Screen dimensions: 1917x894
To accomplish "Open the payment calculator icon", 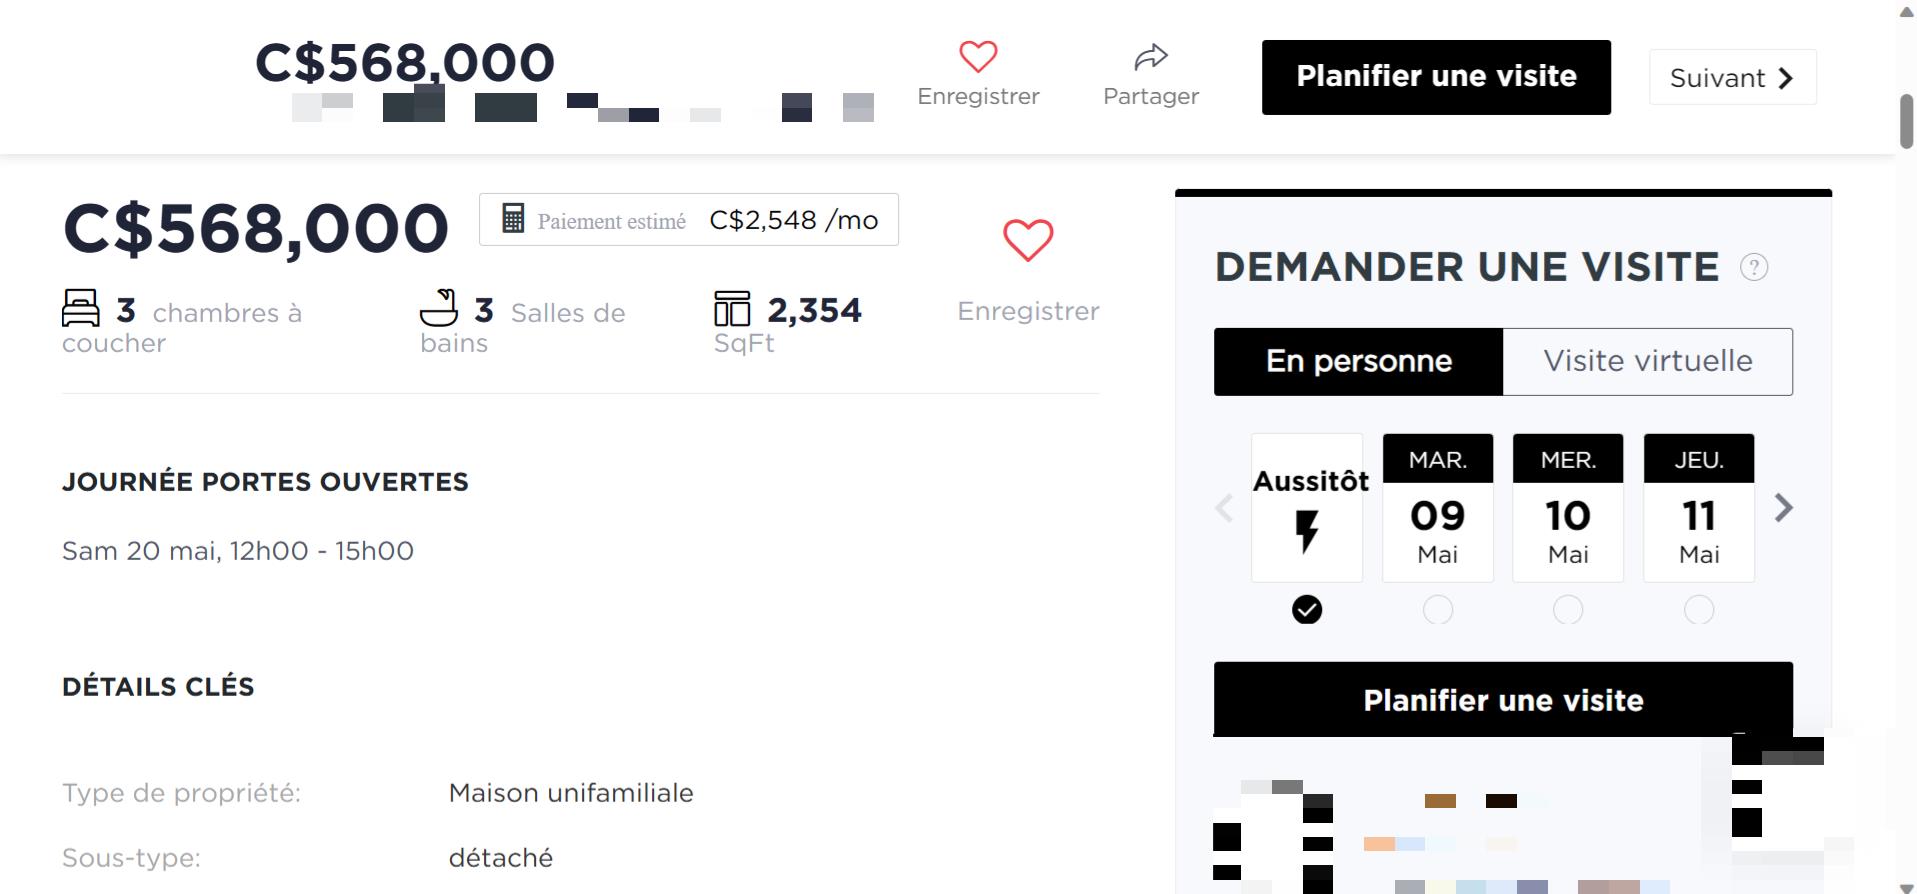I will [513, 219].
